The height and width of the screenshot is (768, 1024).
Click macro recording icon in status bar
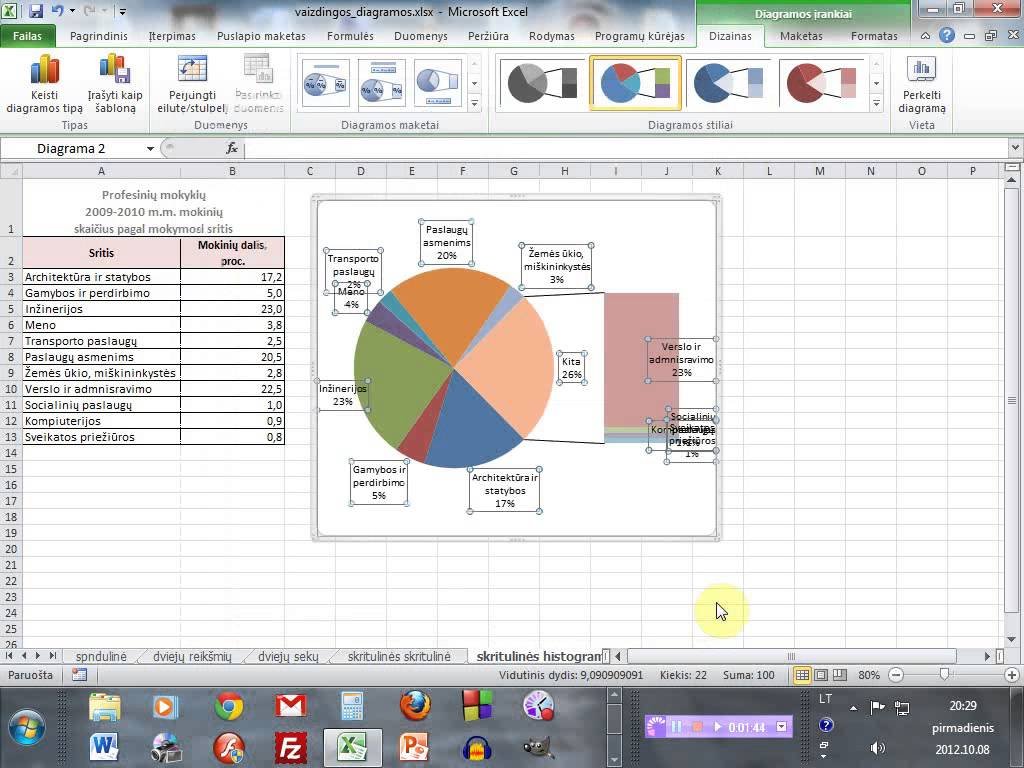(80, 675)
